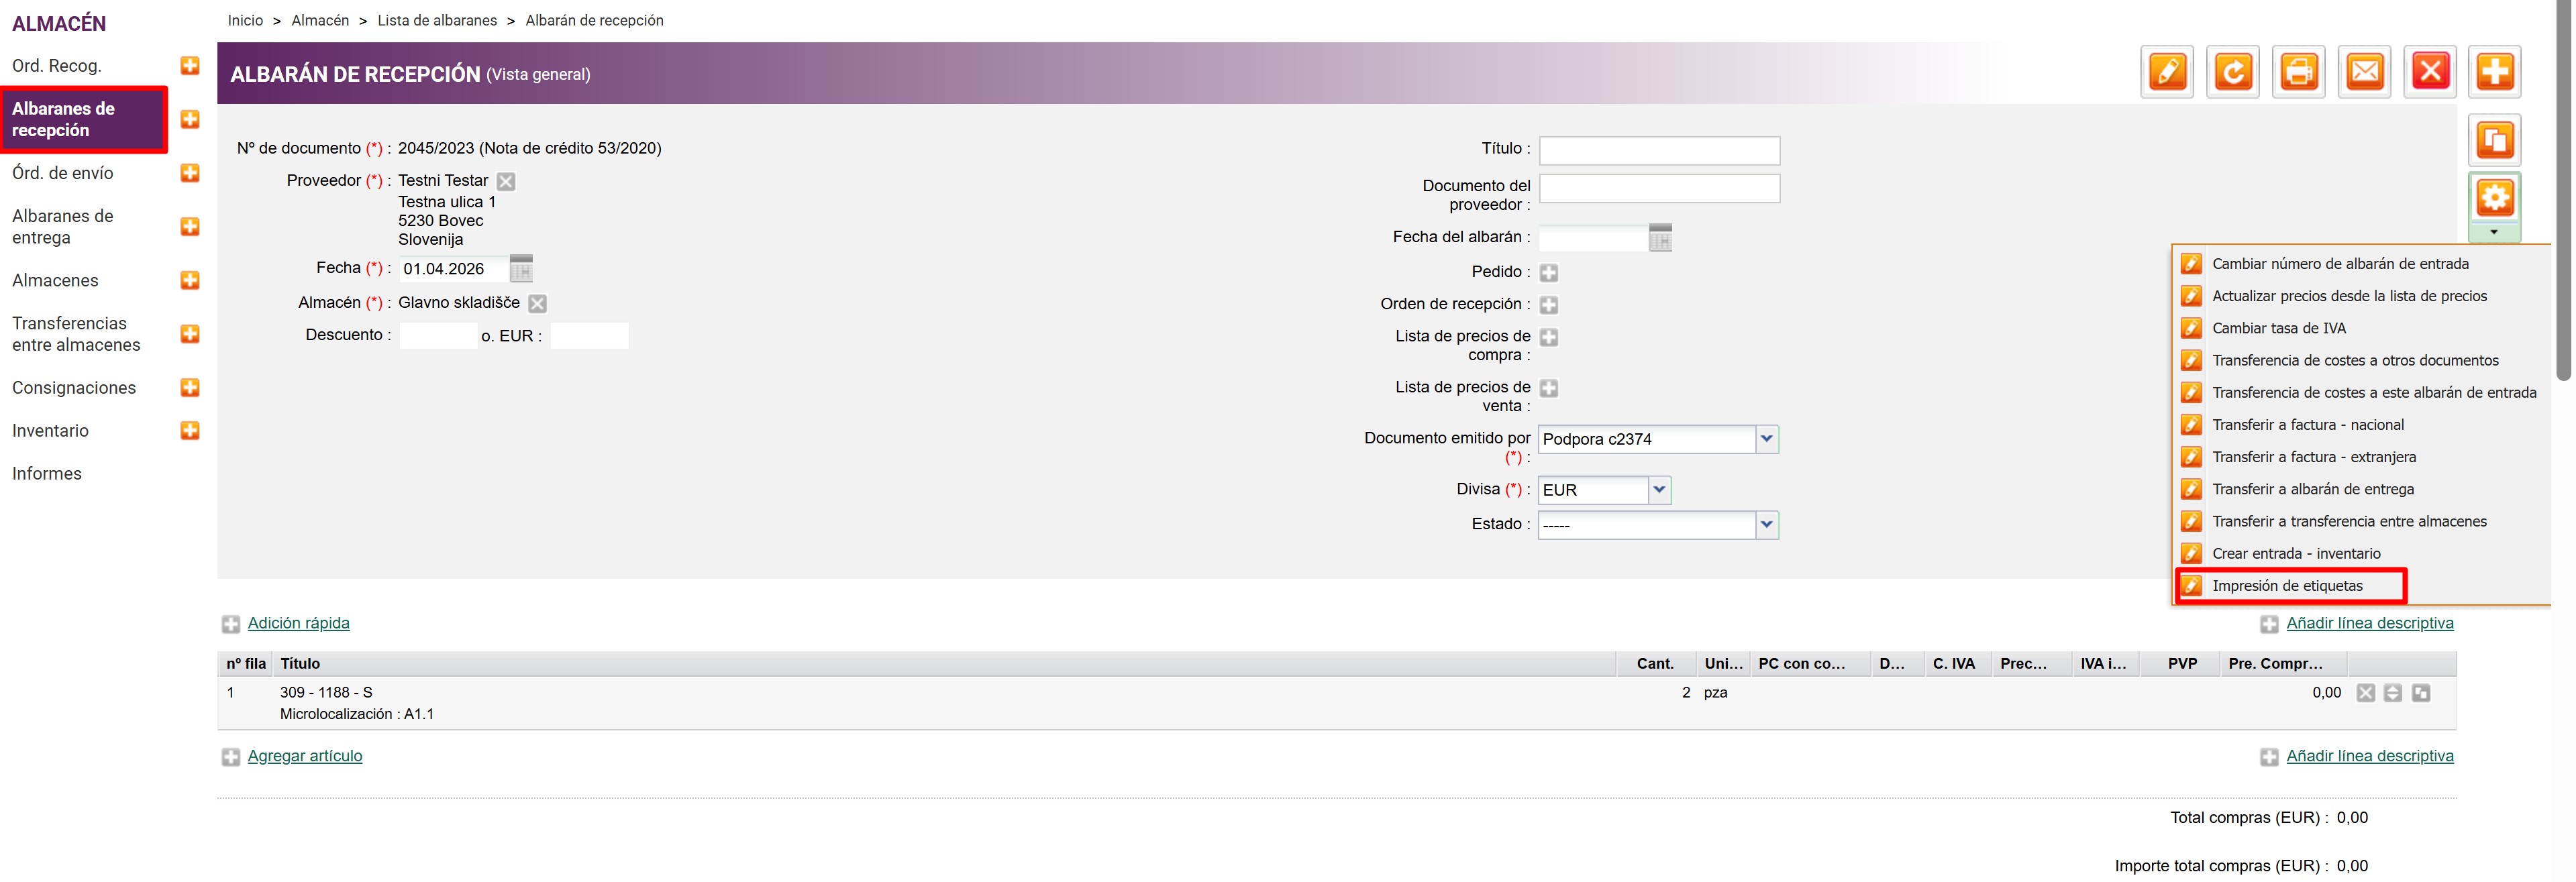Open the Fecha calendar picker icon
Viewport: 2576px width, 882px height.
[x=521, y=269]
